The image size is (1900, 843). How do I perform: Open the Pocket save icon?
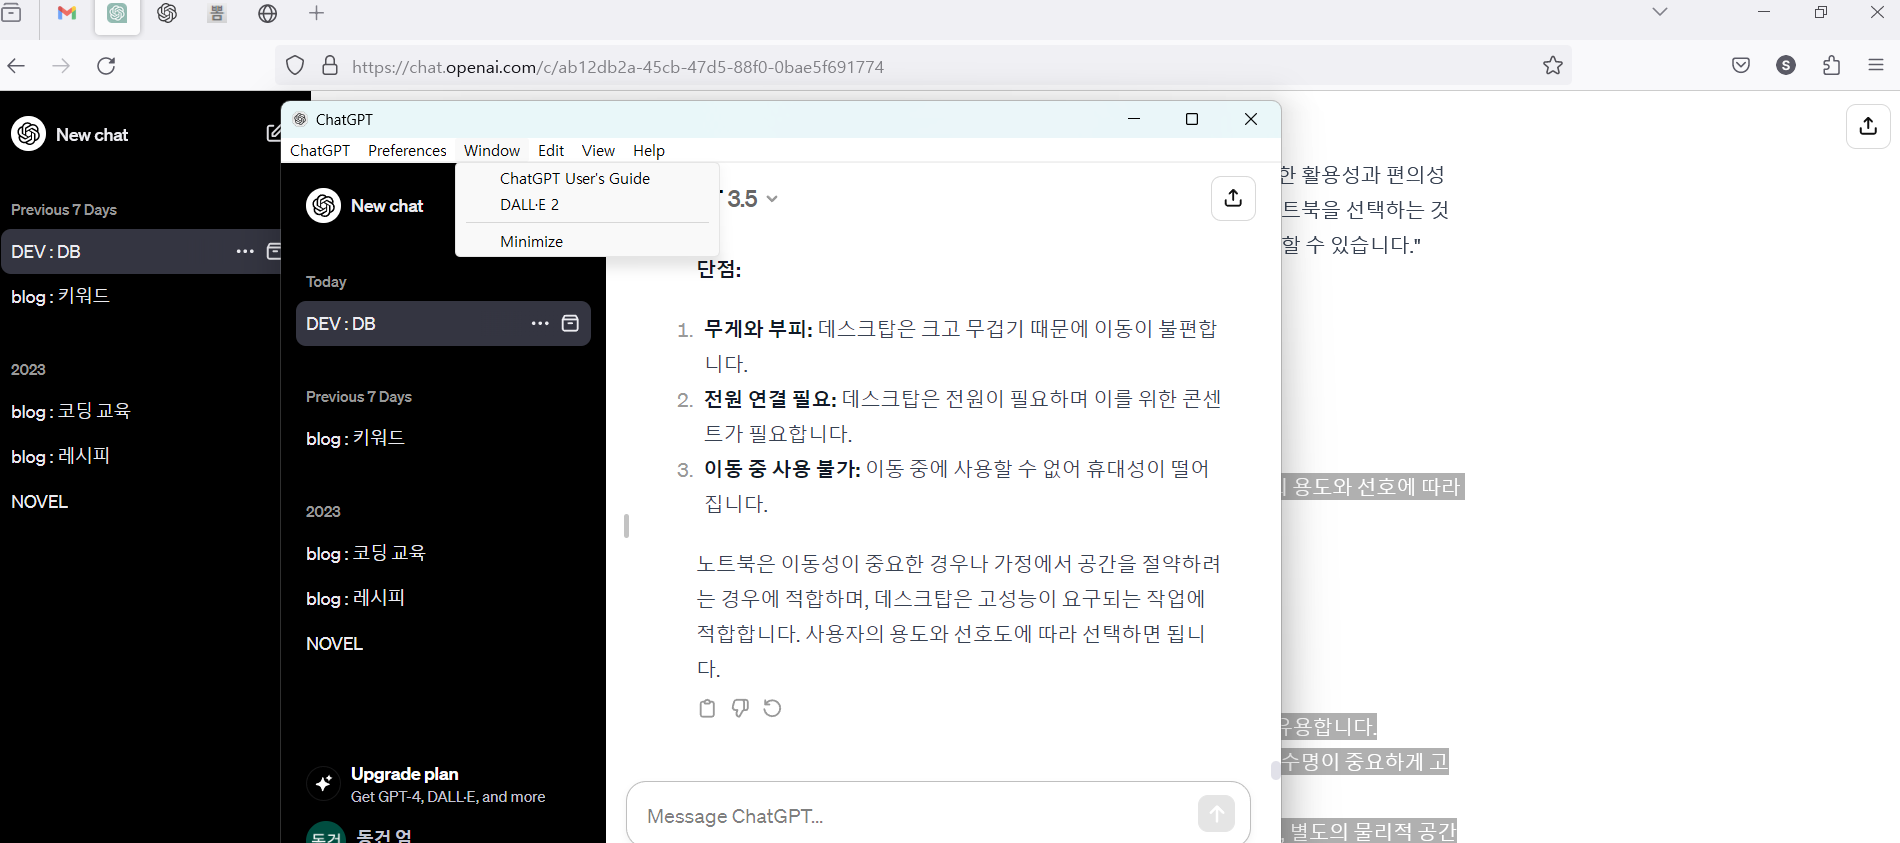[1741, 66]
